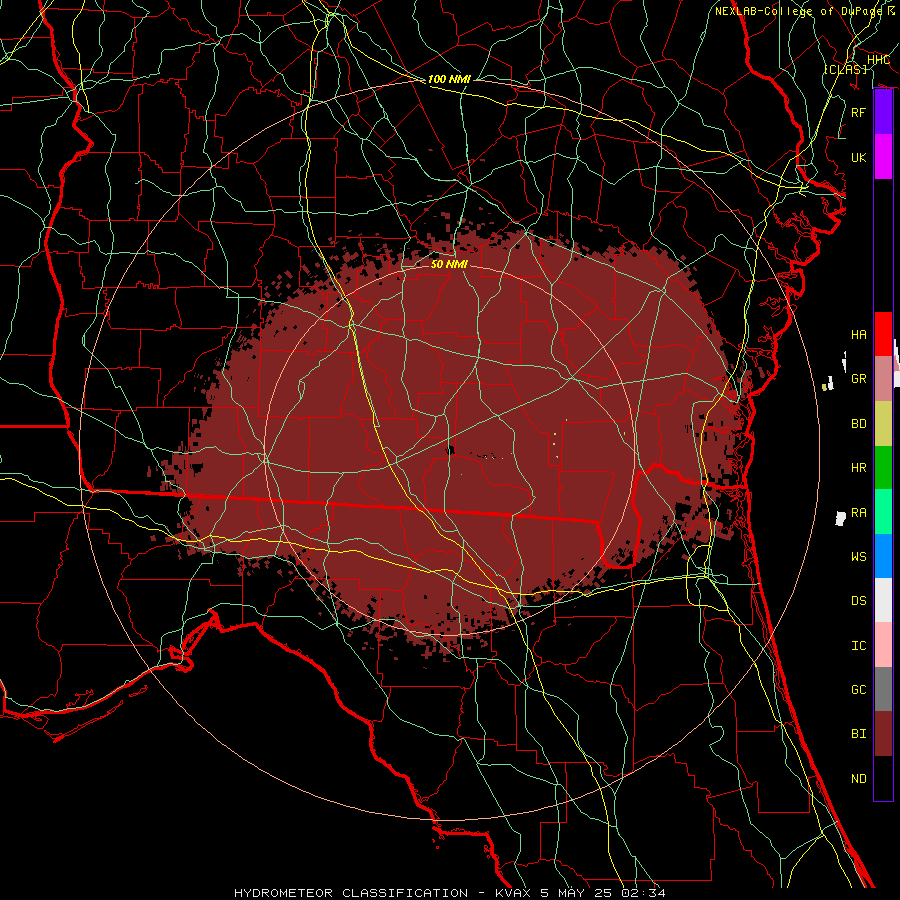900x900 pixels.
Task: Pick the RA light green legend swatch
Action: pos(883,512)
